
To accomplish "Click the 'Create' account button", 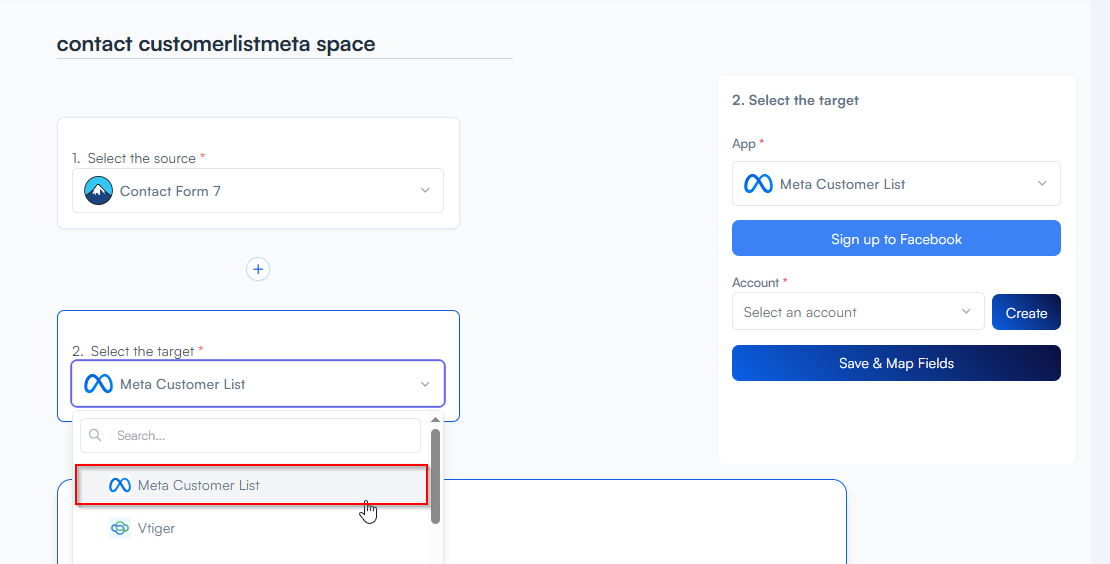I will (x=1026, y=312).
